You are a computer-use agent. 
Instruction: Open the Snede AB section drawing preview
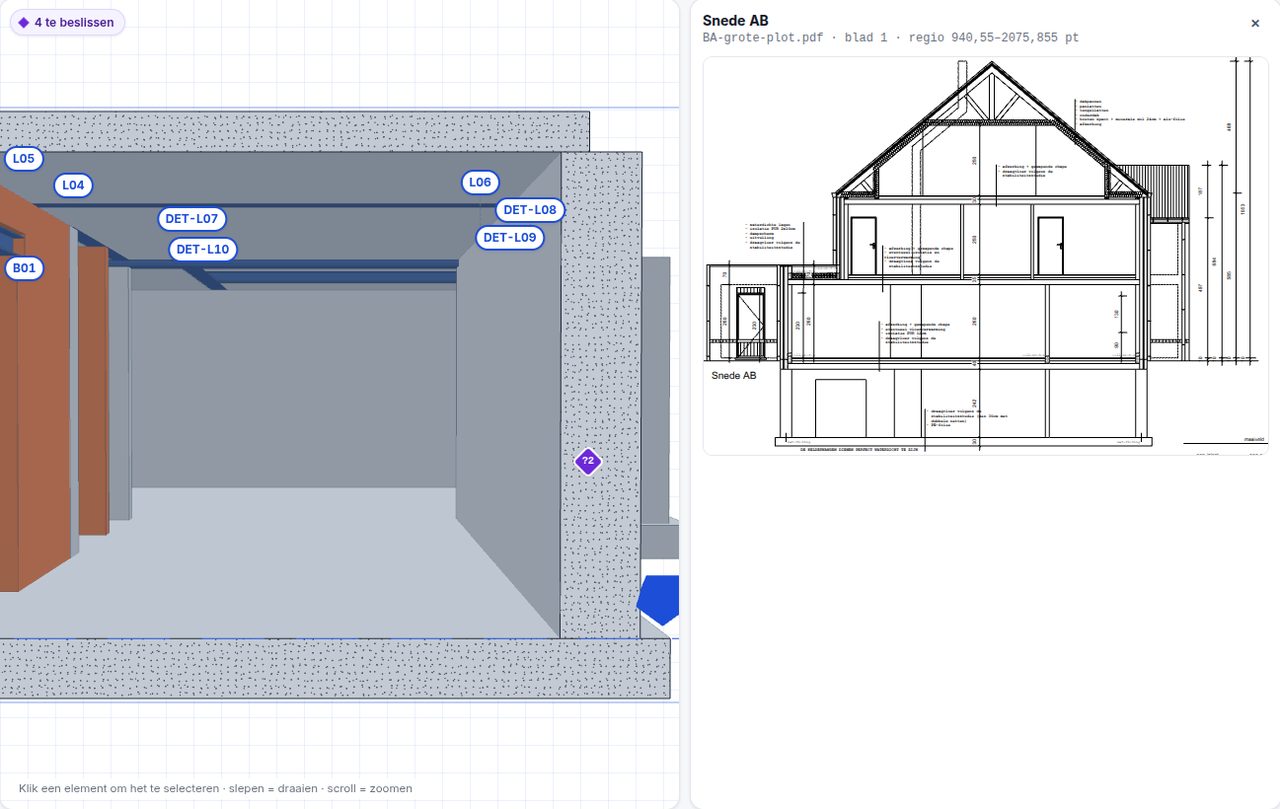coord(985,256)
